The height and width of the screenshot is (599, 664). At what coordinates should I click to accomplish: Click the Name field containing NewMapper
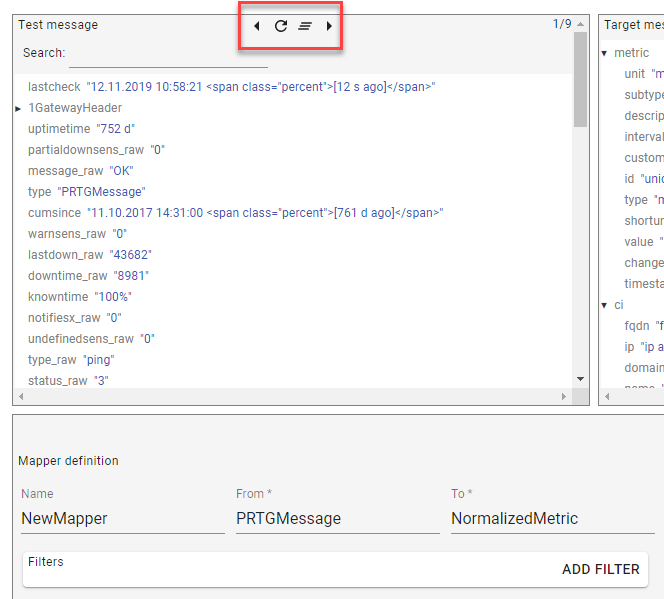point(118,518)
